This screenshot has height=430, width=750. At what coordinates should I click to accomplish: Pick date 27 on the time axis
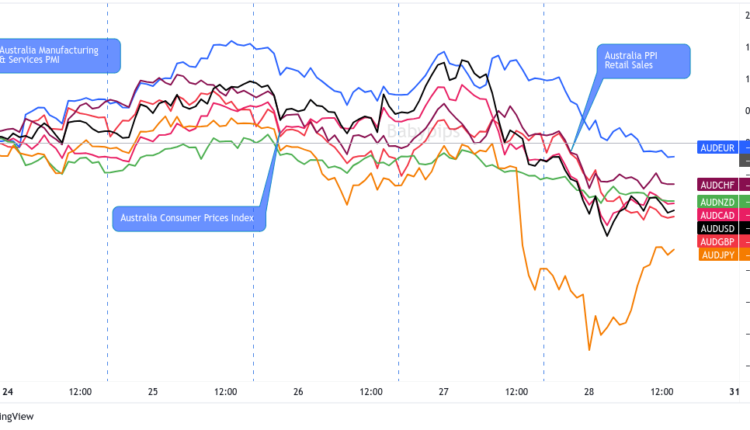point(443,391)
